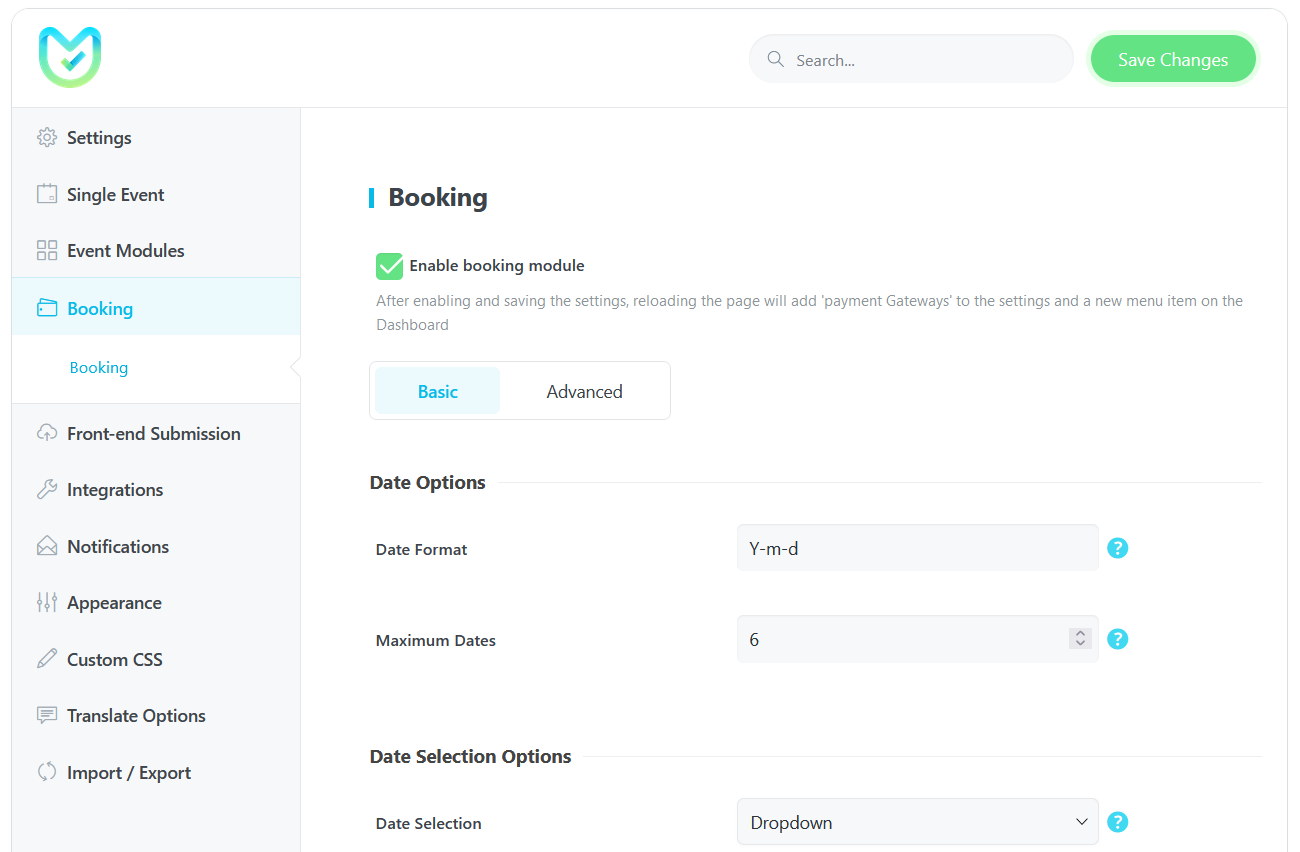Click the Front-end Submission cloud upload icon
1300x852 pixels.
tap(47, 433)
